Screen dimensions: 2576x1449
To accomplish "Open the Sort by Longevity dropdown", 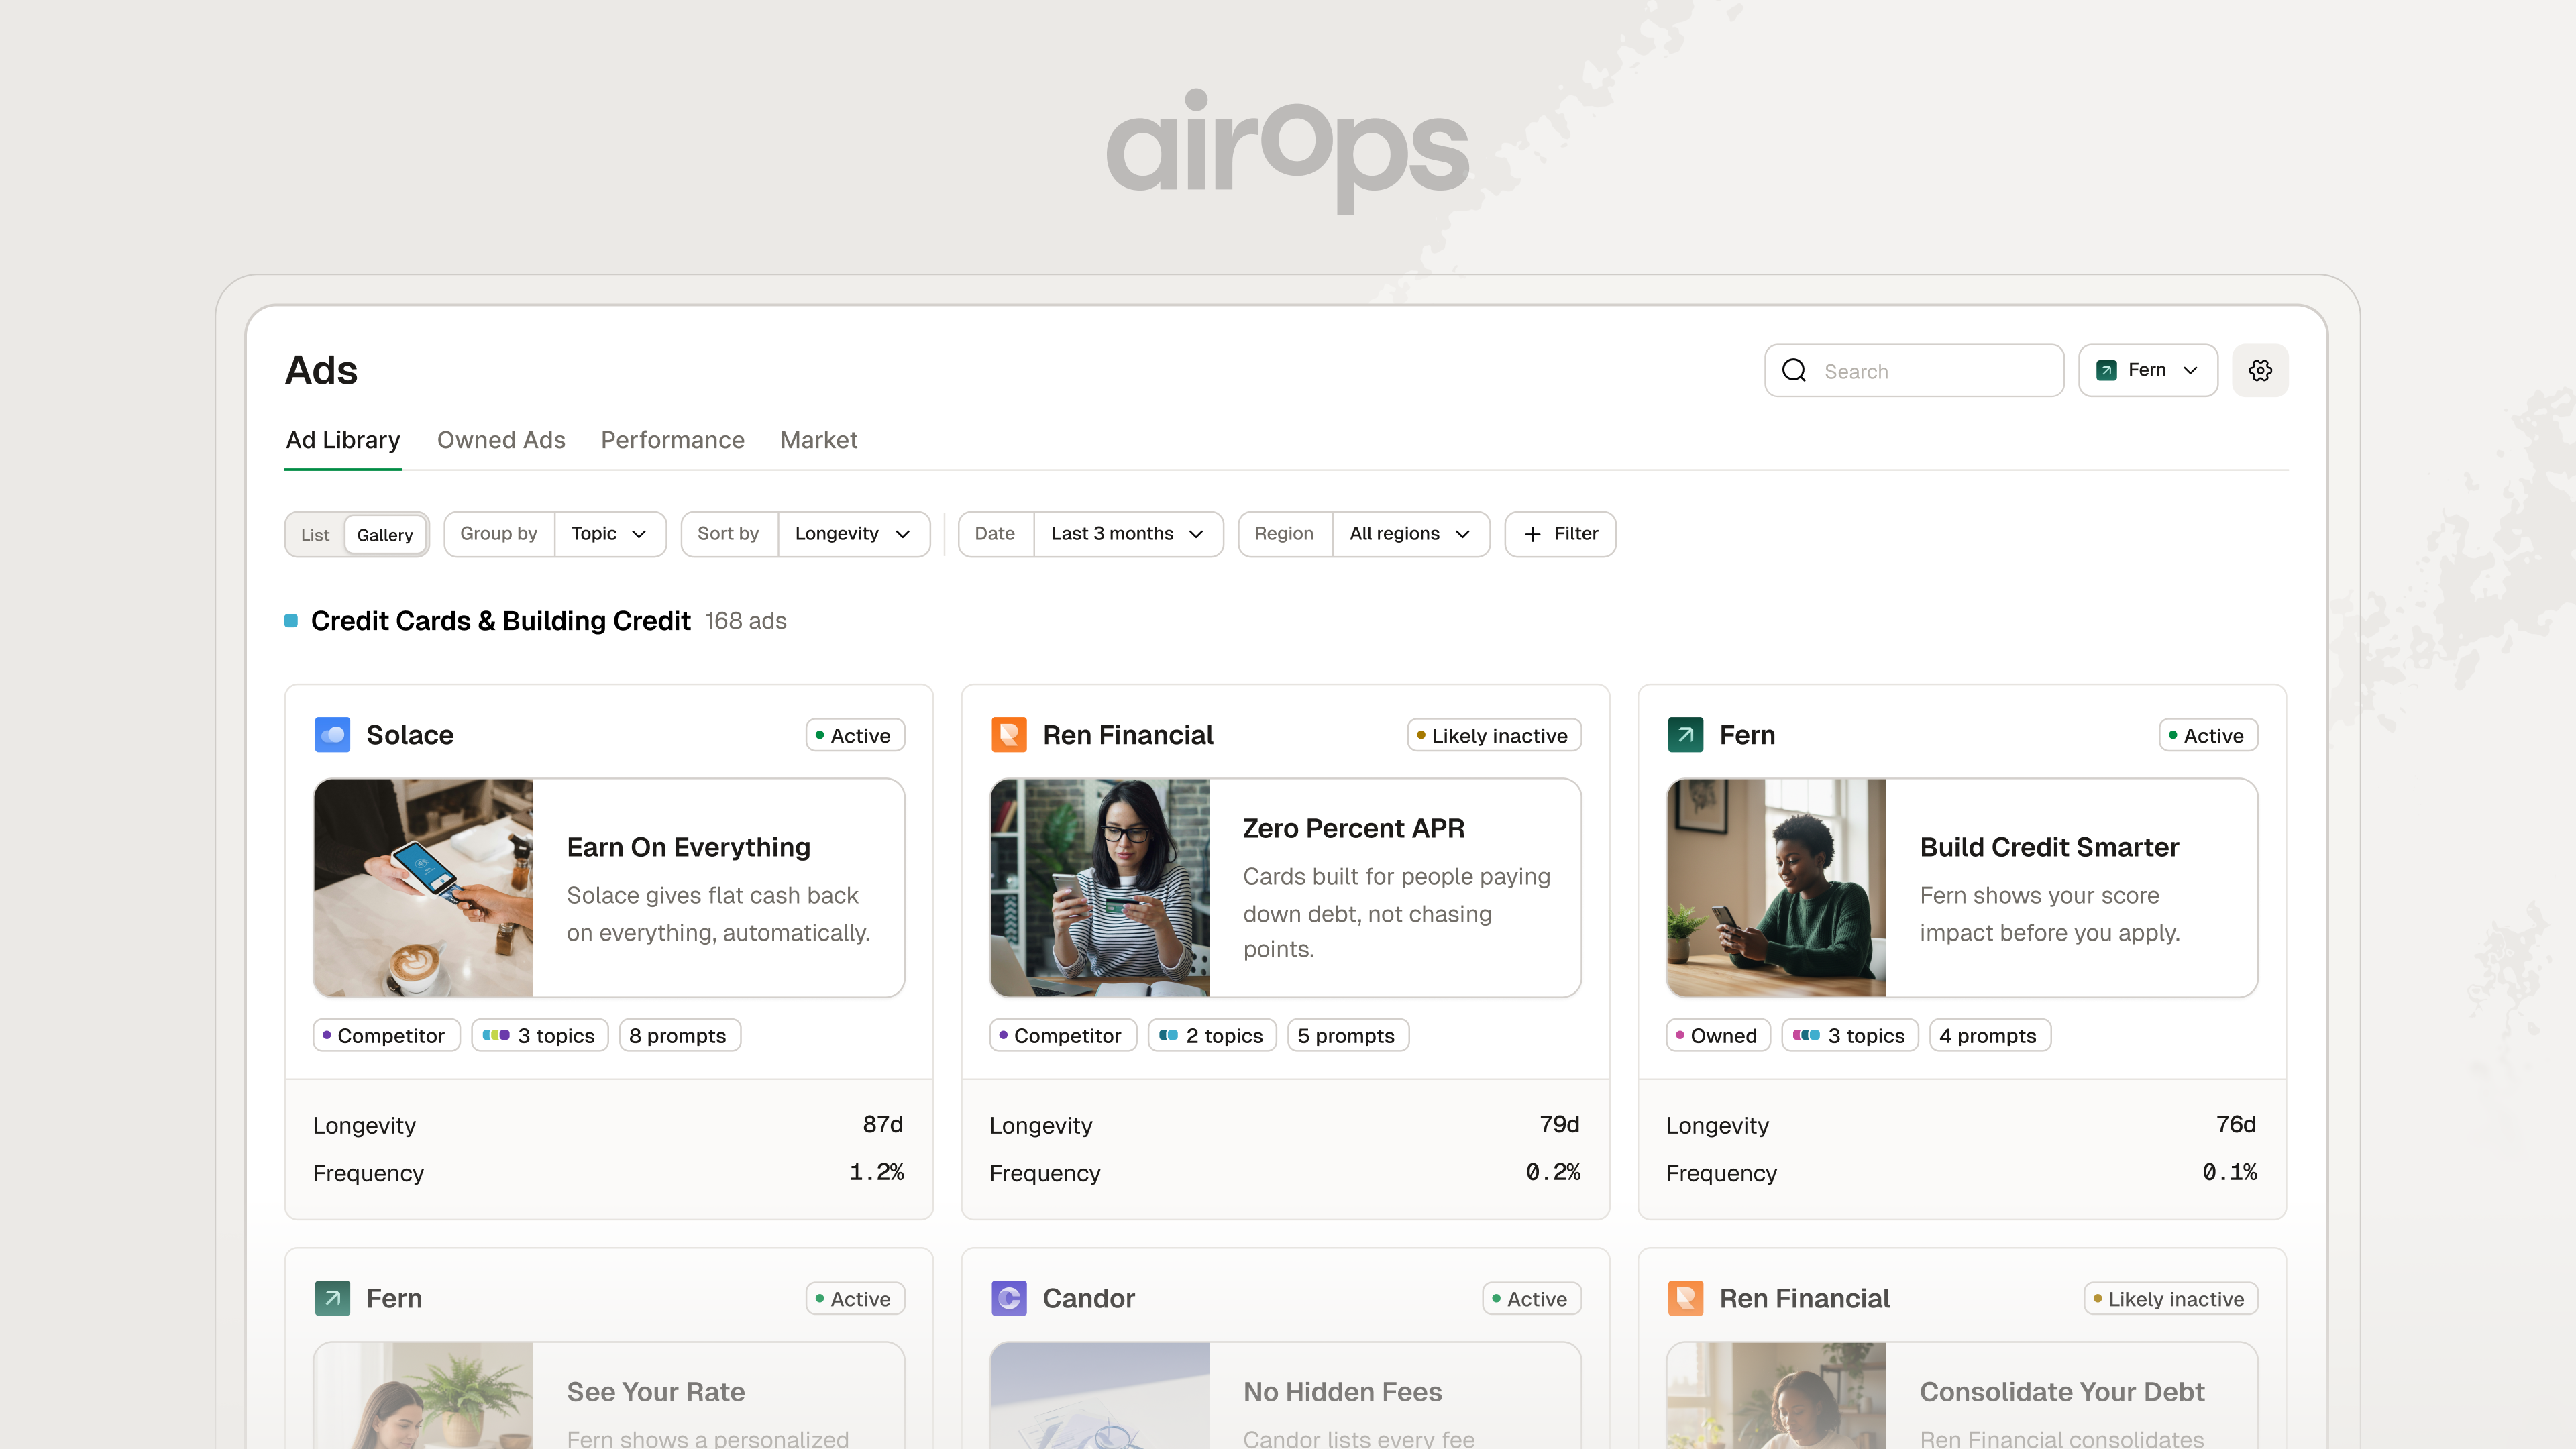I will [x=853, y=534].
